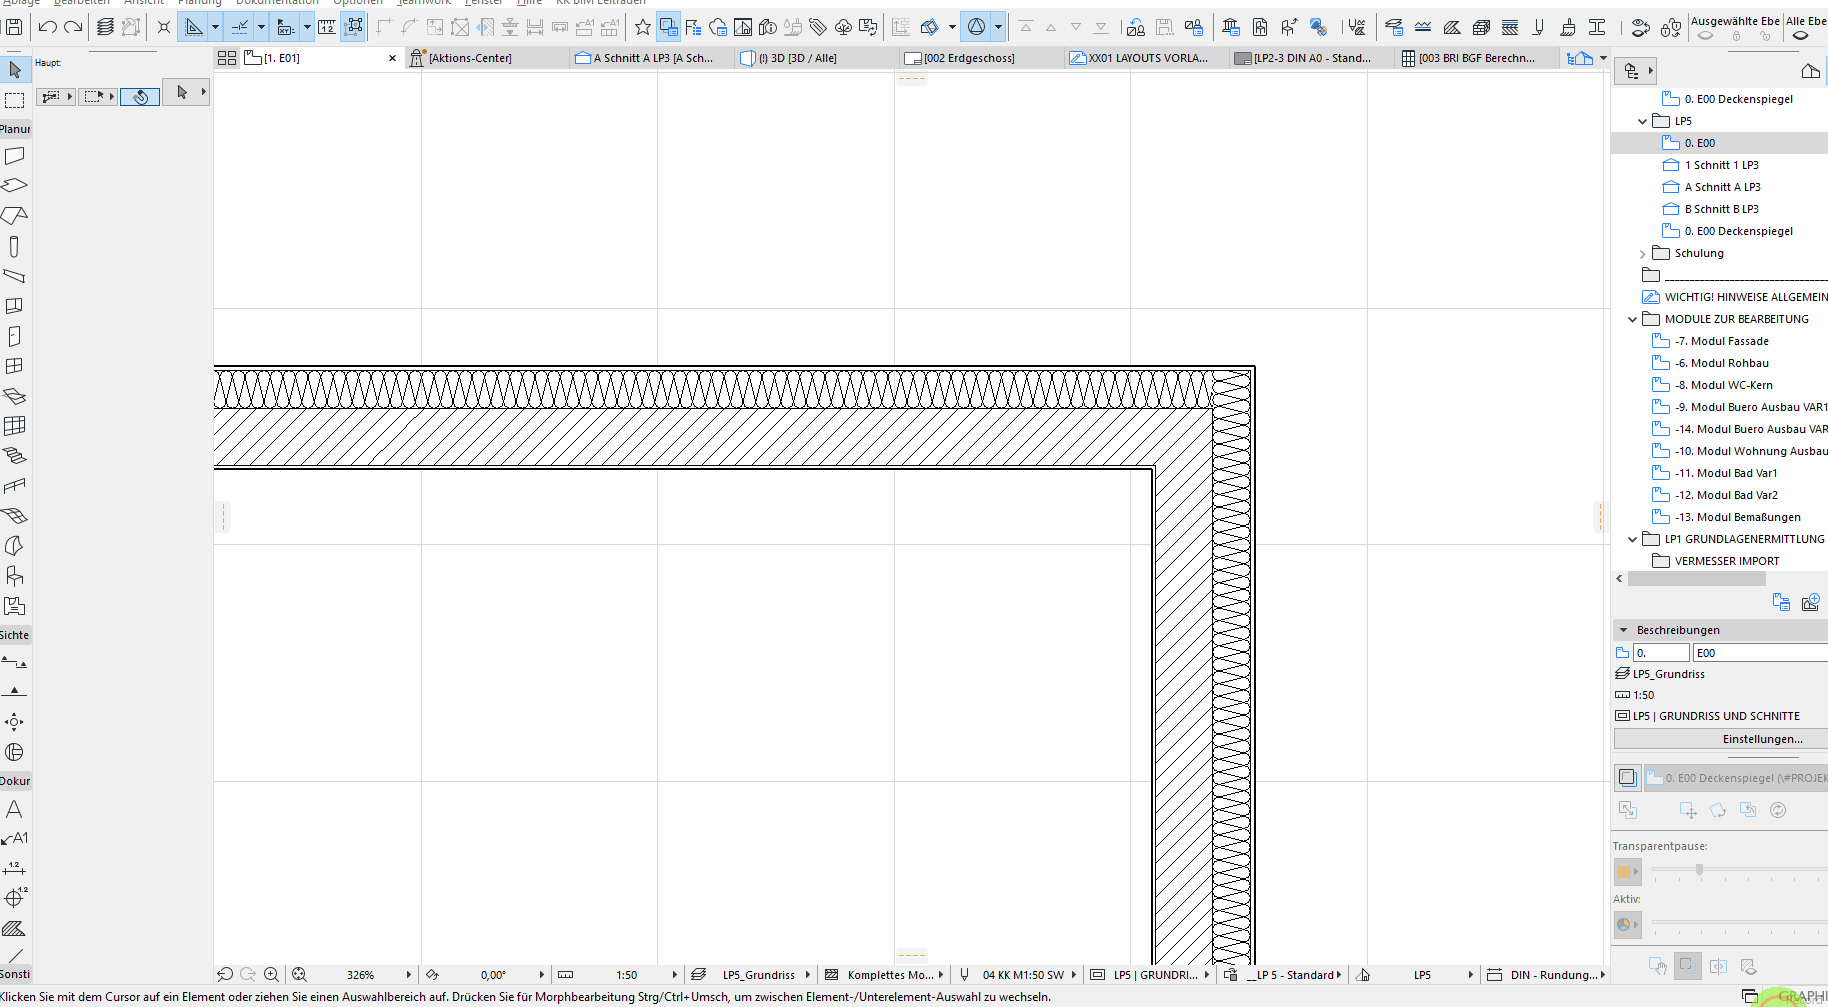
Task: Collapse the Beschreibungen panel section
Action: [1623, 630]
